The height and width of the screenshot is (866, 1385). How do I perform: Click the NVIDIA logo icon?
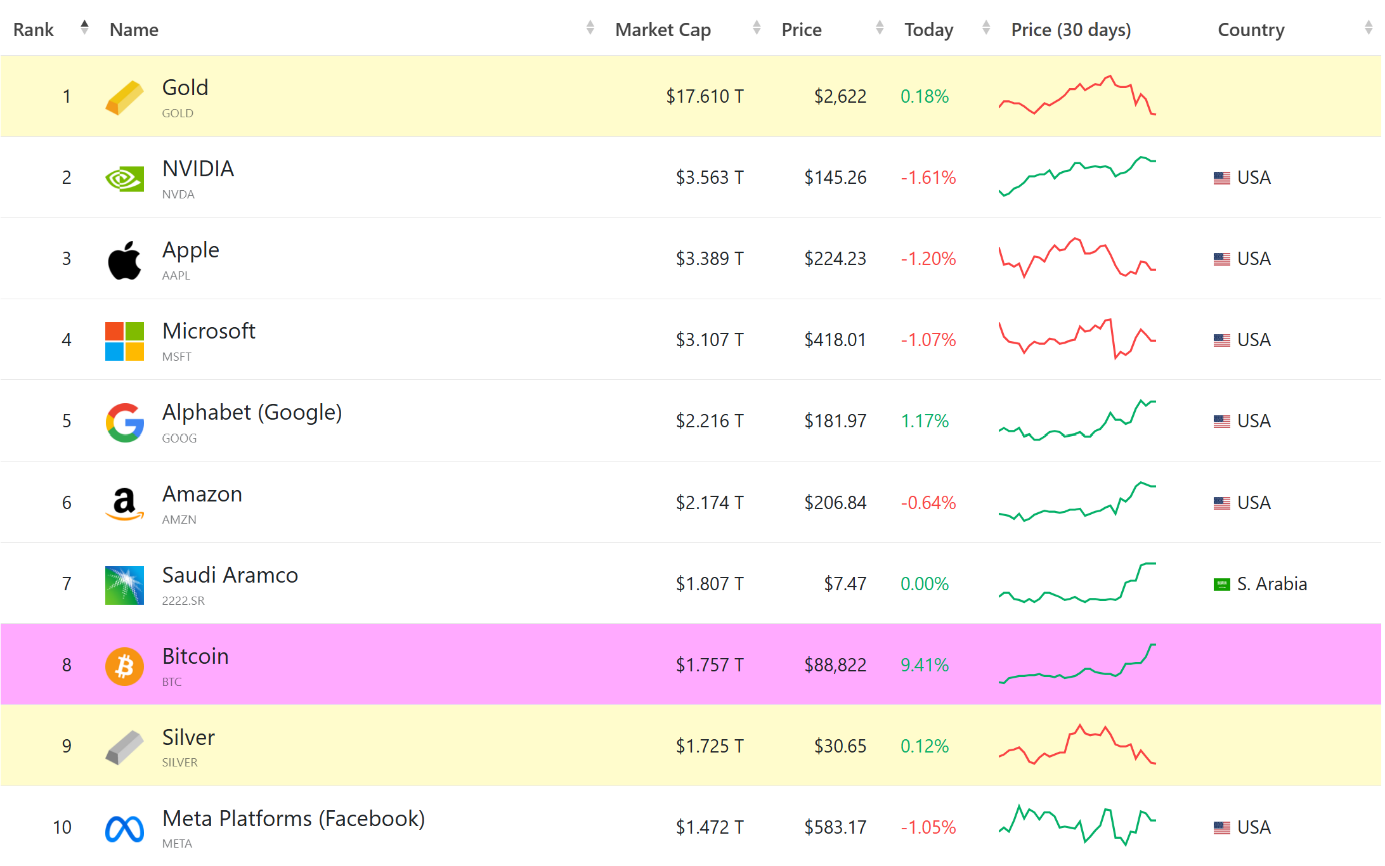coord(124,178)
